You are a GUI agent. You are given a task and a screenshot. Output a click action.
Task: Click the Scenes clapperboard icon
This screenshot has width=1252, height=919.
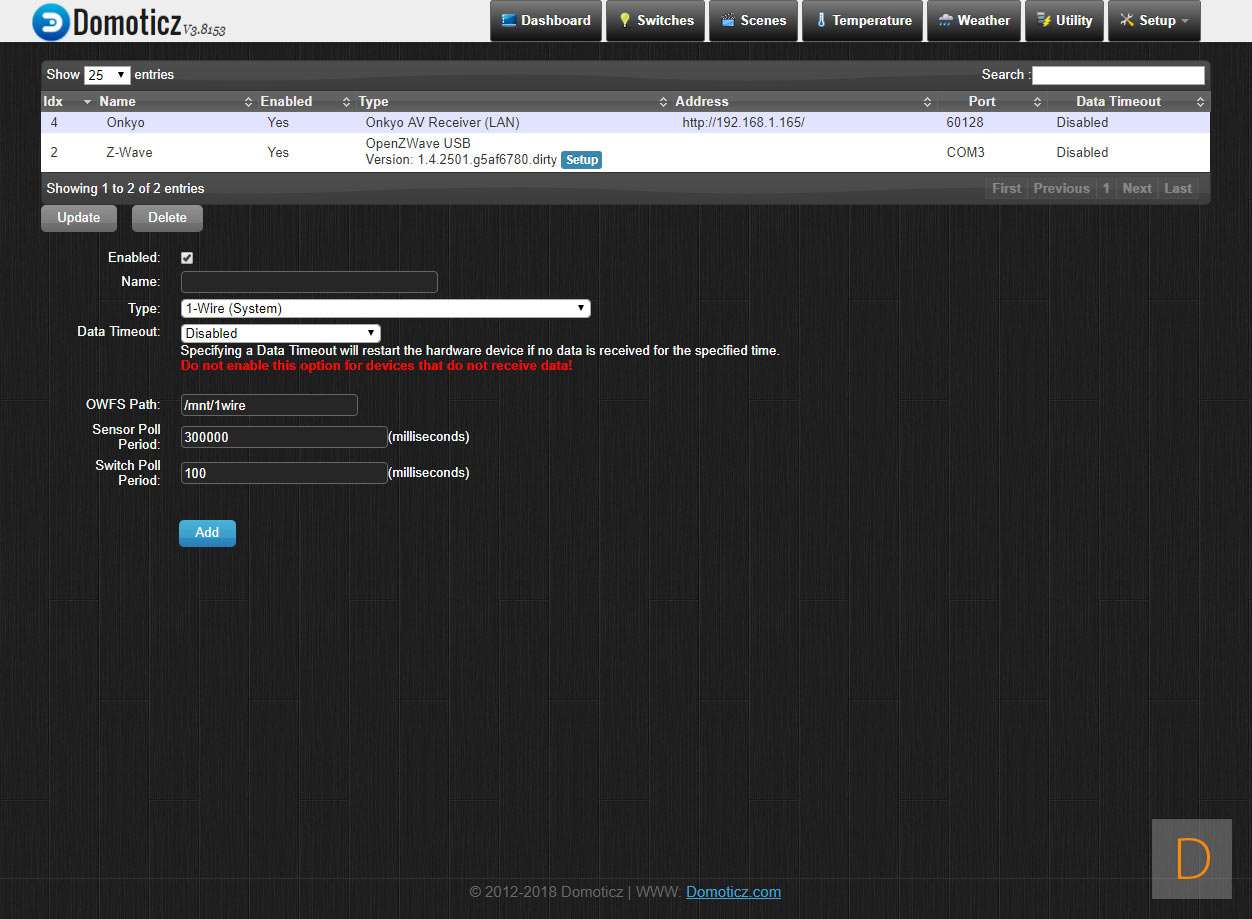728,21
